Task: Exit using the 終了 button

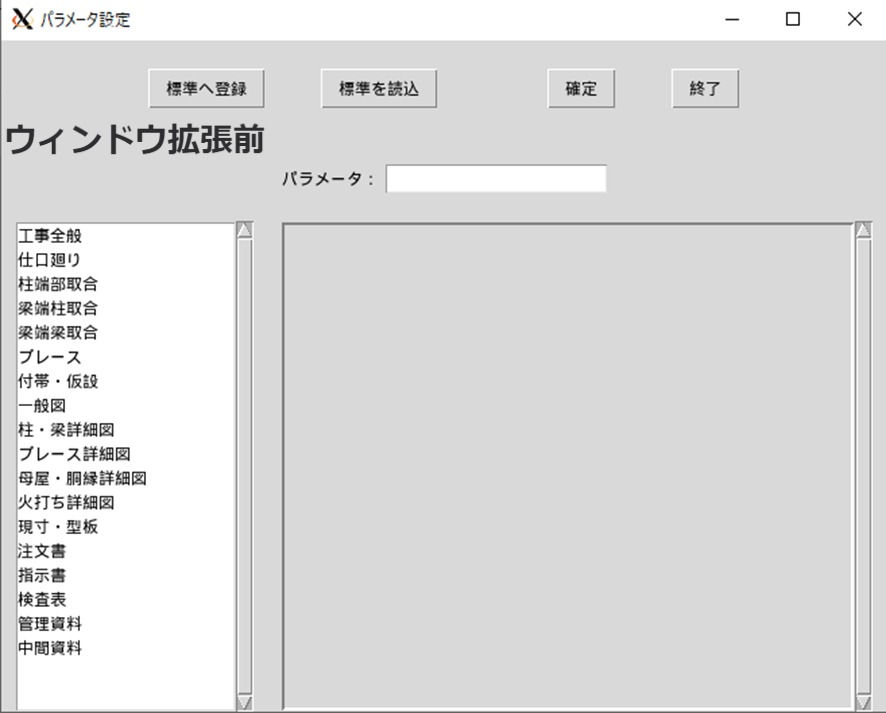Action: (705, 89)
